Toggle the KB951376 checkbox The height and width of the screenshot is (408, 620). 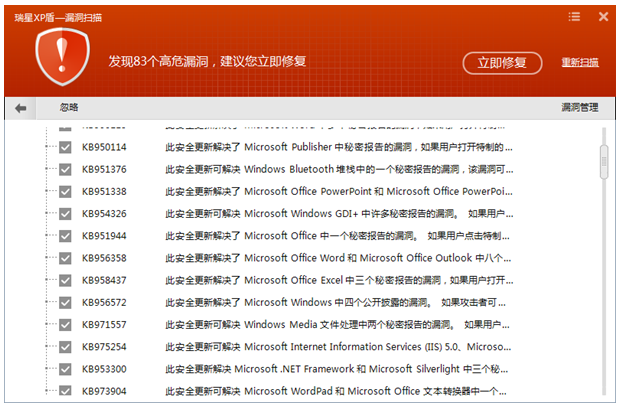click(65, 169)
